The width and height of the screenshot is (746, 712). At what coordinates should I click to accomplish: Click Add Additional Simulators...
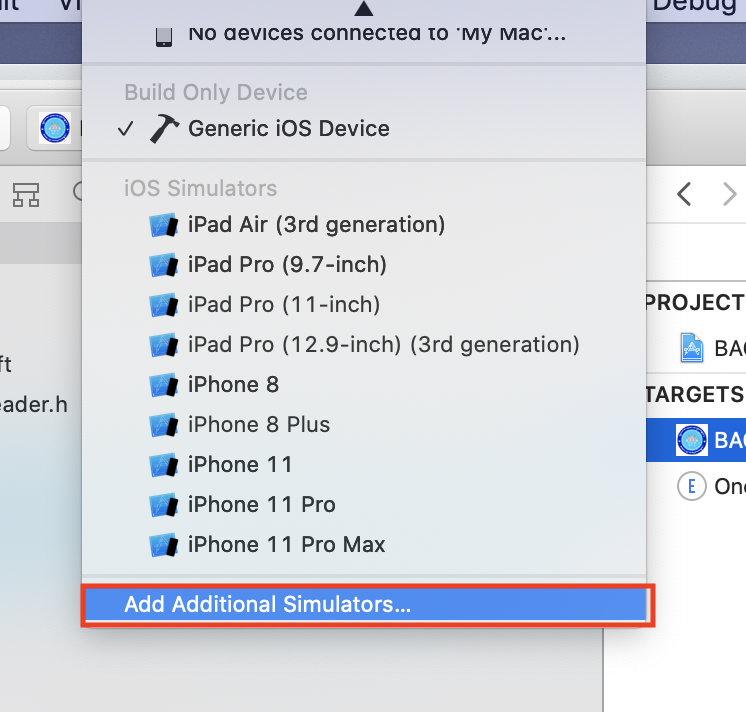(x=267, y=605)
